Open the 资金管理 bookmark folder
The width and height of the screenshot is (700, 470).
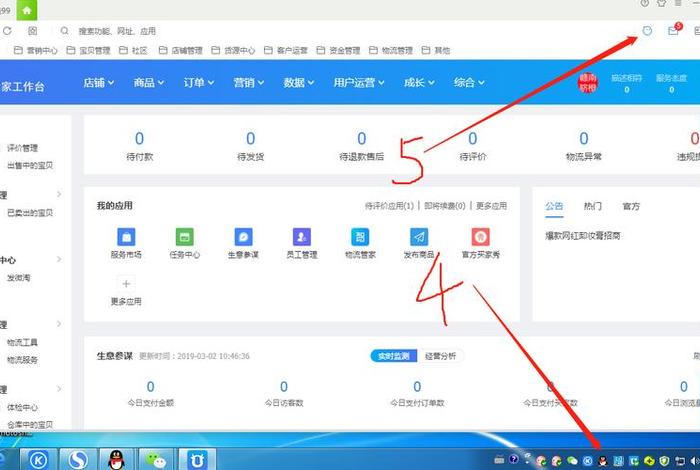point(338,50)
